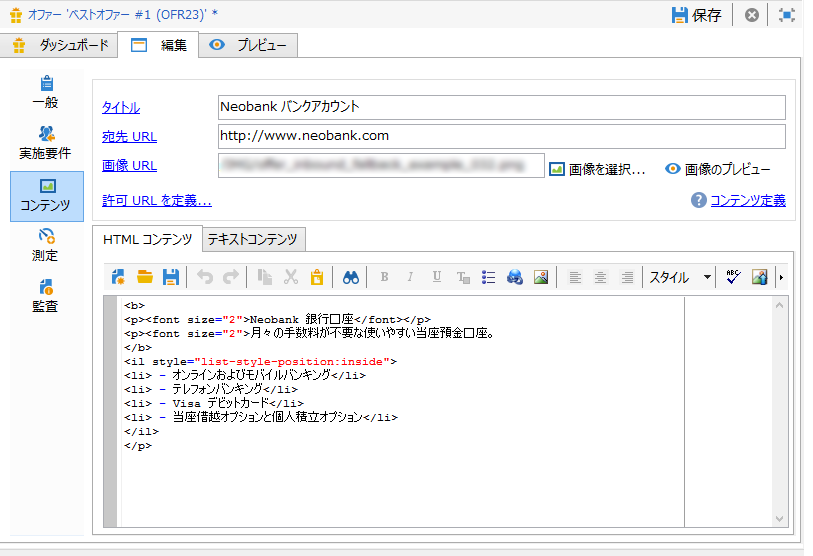Open the プレビュー tab
This screenshot has width=813, height=556.
(248, 45)
